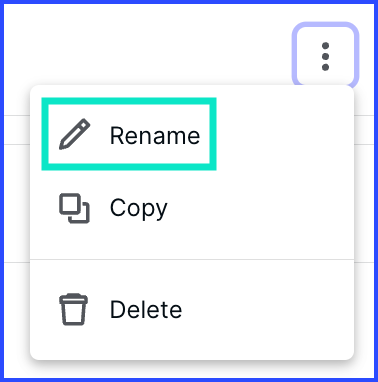The image size is (378, 382).
Task: Click the pencil icon beside Rename
Action: click(x=74, y=134)
